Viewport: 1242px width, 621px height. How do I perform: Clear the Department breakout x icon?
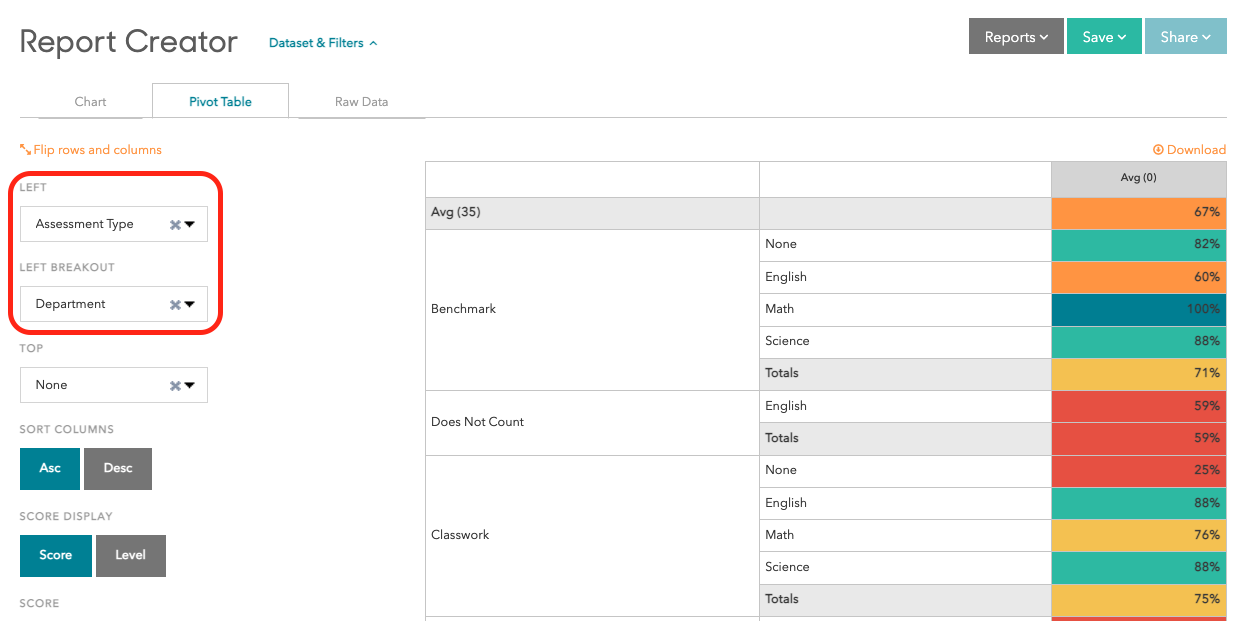click(x=175, y=305)
